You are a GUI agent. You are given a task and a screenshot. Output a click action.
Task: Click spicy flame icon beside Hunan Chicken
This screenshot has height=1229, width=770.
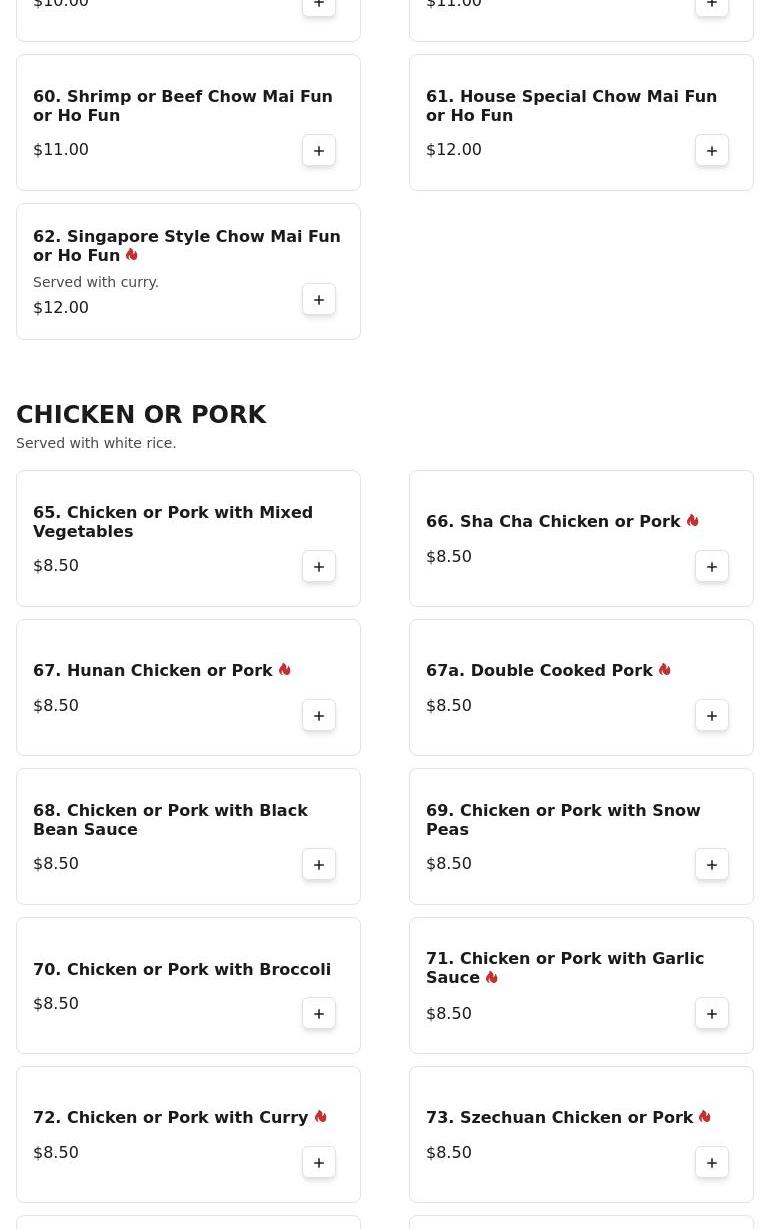click(284, 670)
